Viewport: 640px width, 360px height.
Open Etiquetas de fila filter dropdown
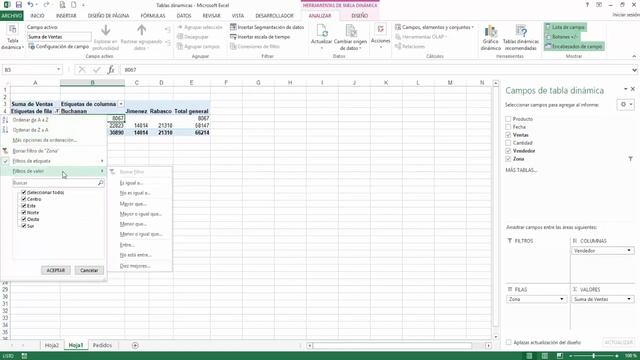57,111
